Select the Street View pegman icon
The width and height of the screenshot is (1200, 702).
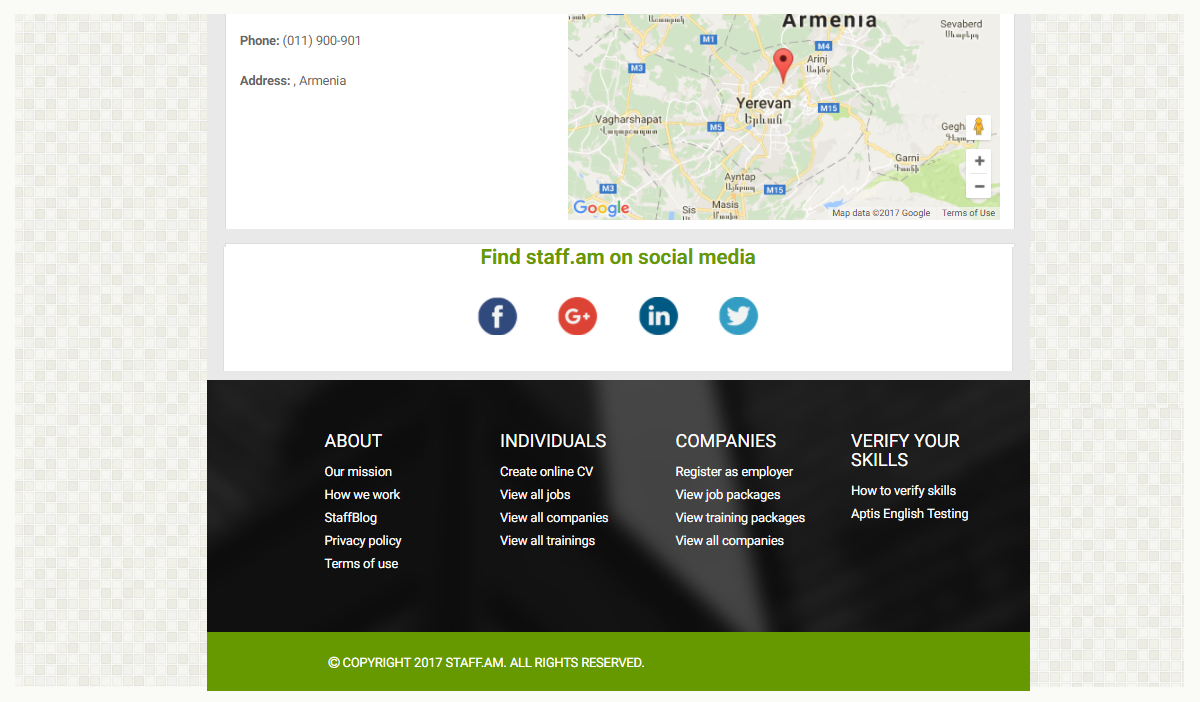979,127
